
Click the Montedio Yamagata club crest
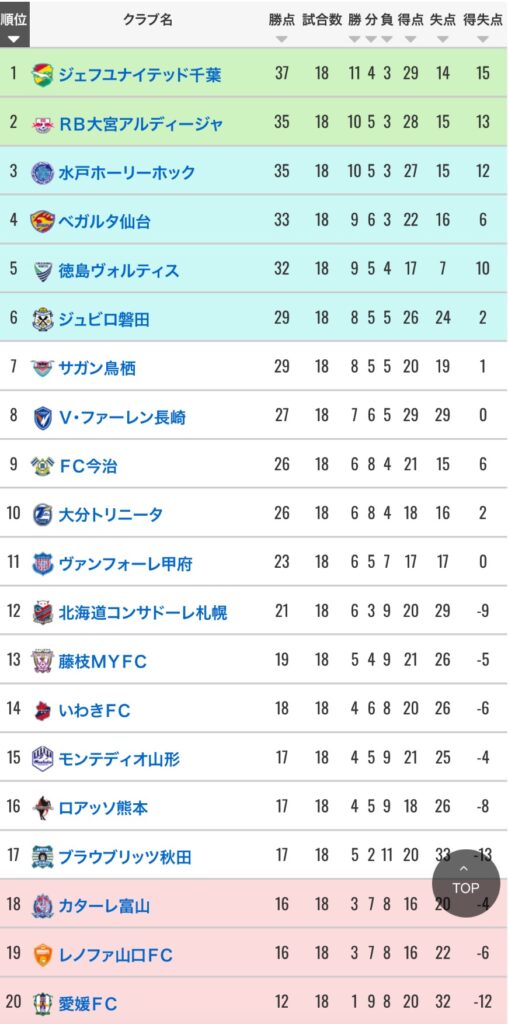pyautogui.click(x=43, y=759)
